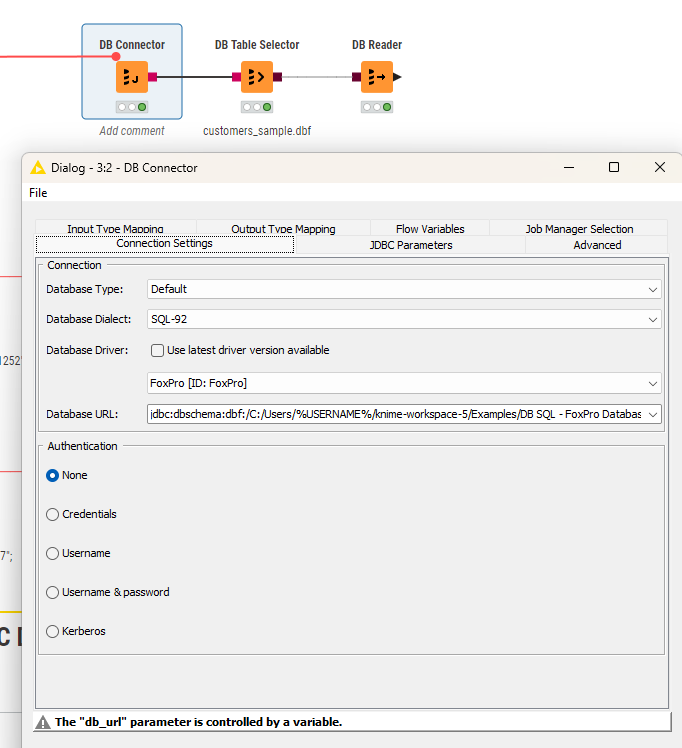
Task: Select the Credentials authentication option
Action: [x=53, y=514]
